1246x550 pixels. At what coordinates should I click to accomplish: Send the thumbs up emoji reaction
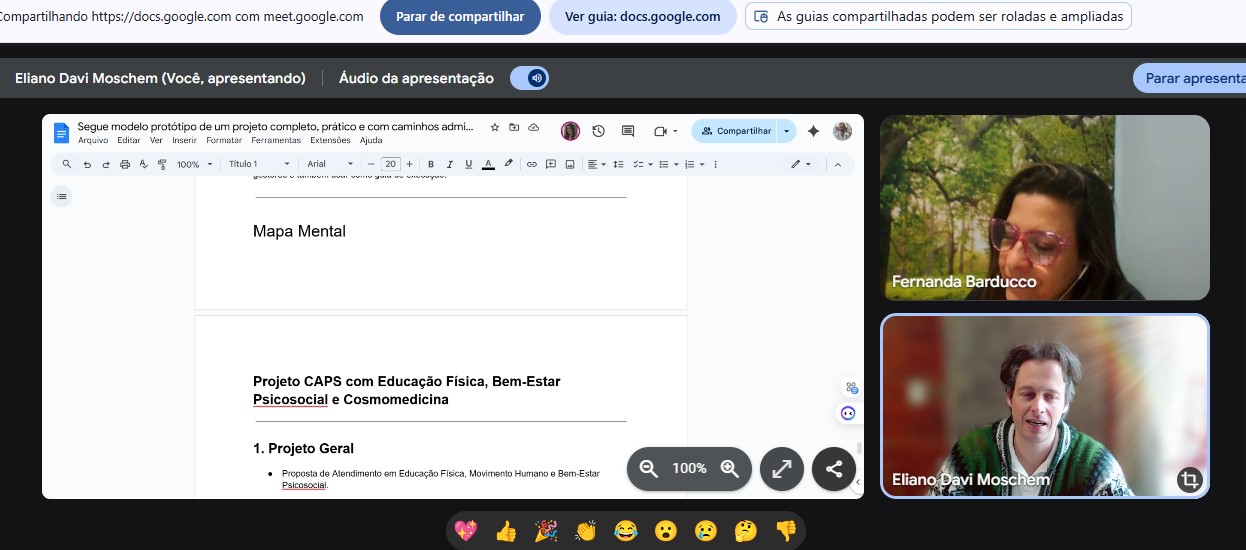[x=506, y=531]
